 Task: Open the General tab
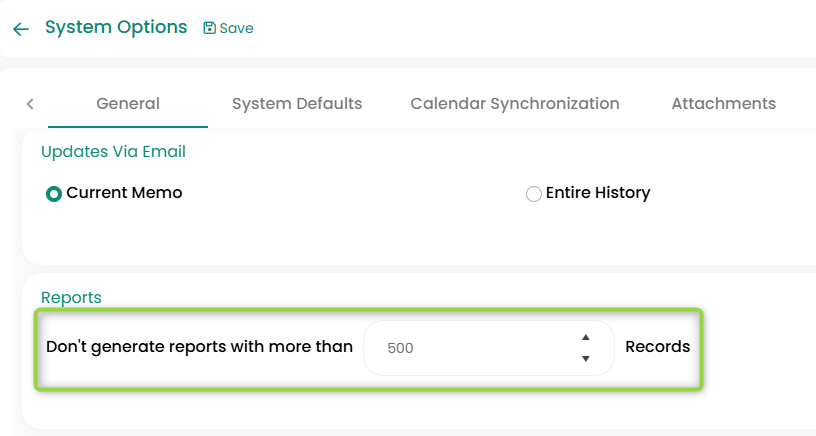point(128,104)
